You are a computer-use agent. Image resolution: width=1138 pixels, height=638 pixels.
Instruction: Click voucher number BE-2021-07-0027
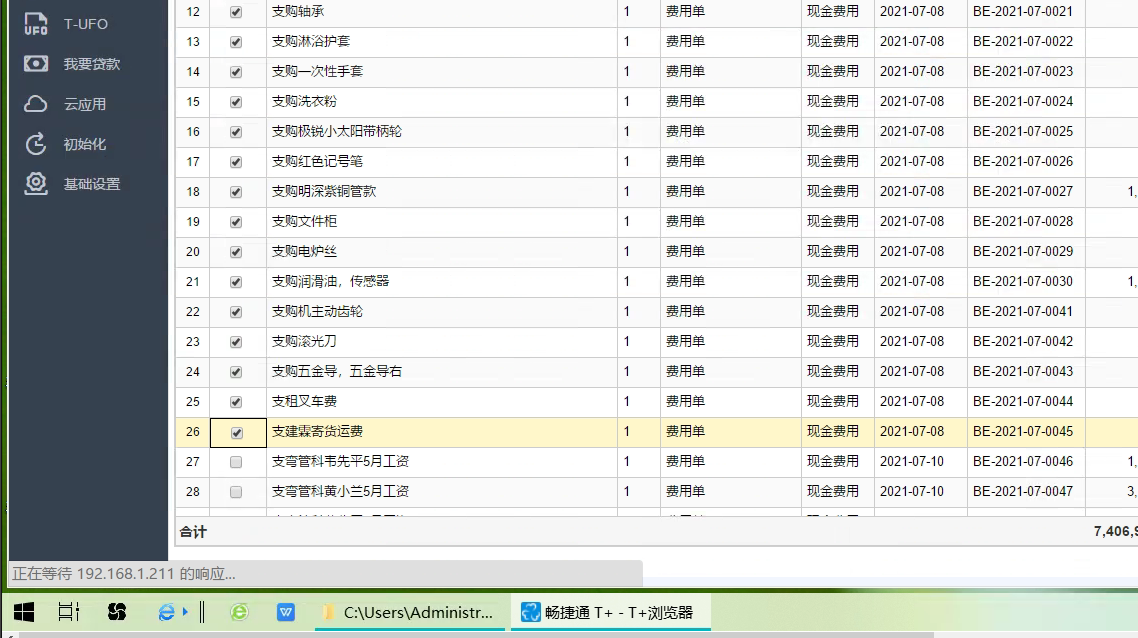click(1023, 192)
